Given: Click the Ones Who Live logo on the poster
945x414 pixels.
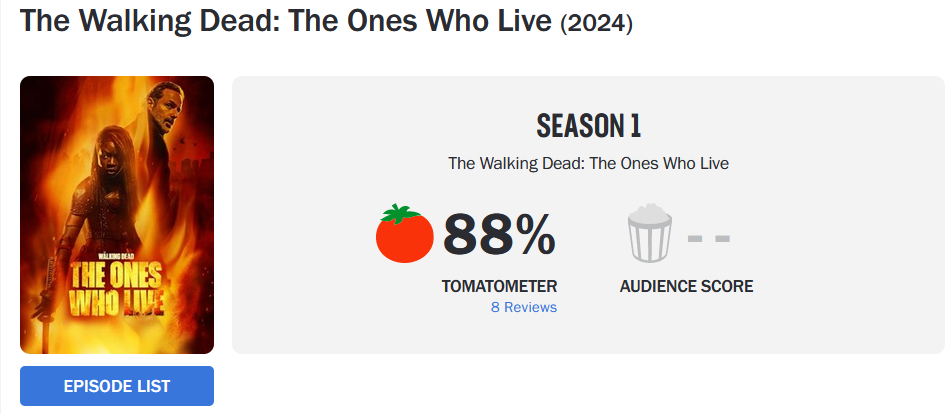Looking at the screenshot, I should 116,289.
